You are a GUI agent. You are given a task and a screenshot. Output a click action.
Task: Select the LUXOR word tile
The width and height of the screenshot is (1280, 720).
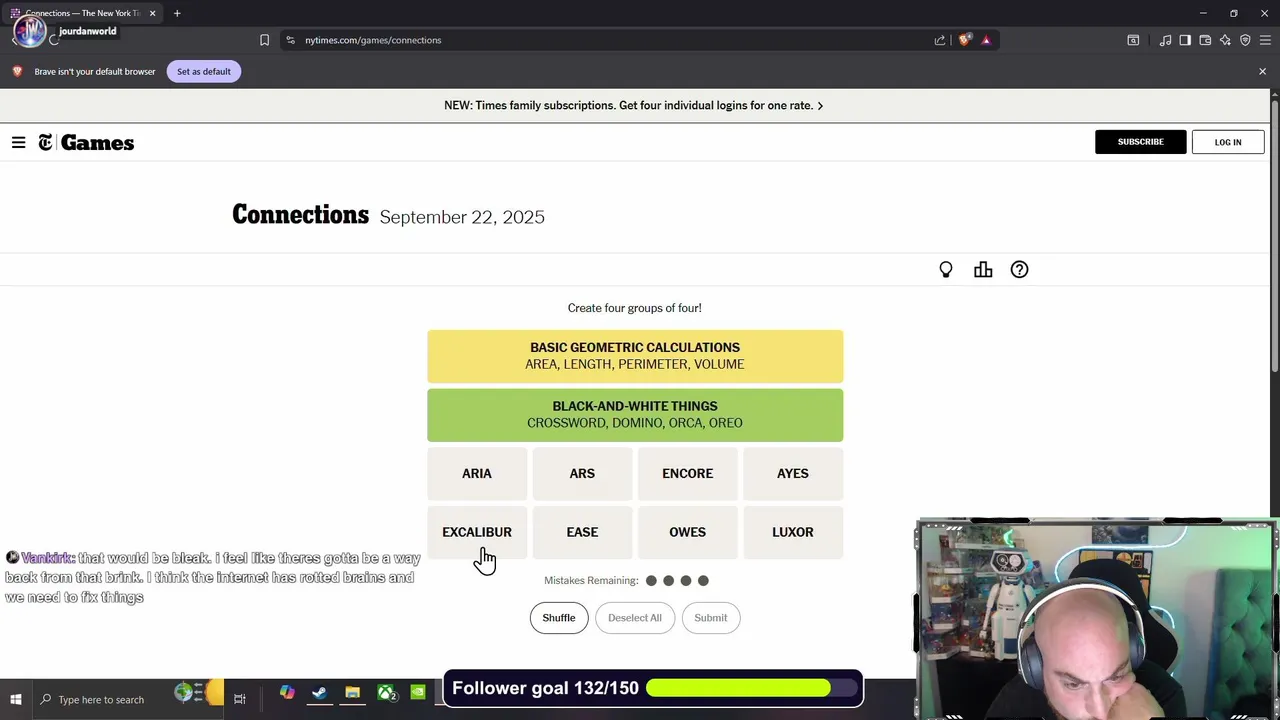coord(793,532)
